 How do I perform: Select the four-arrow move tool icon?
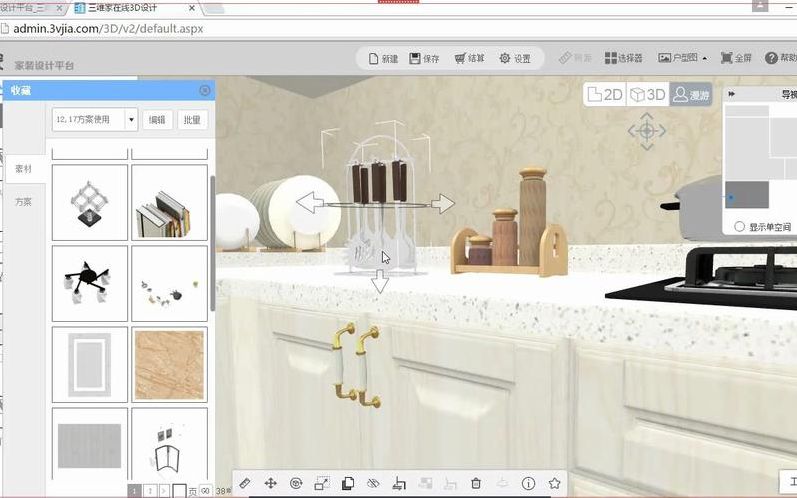(x=270, y=483)
